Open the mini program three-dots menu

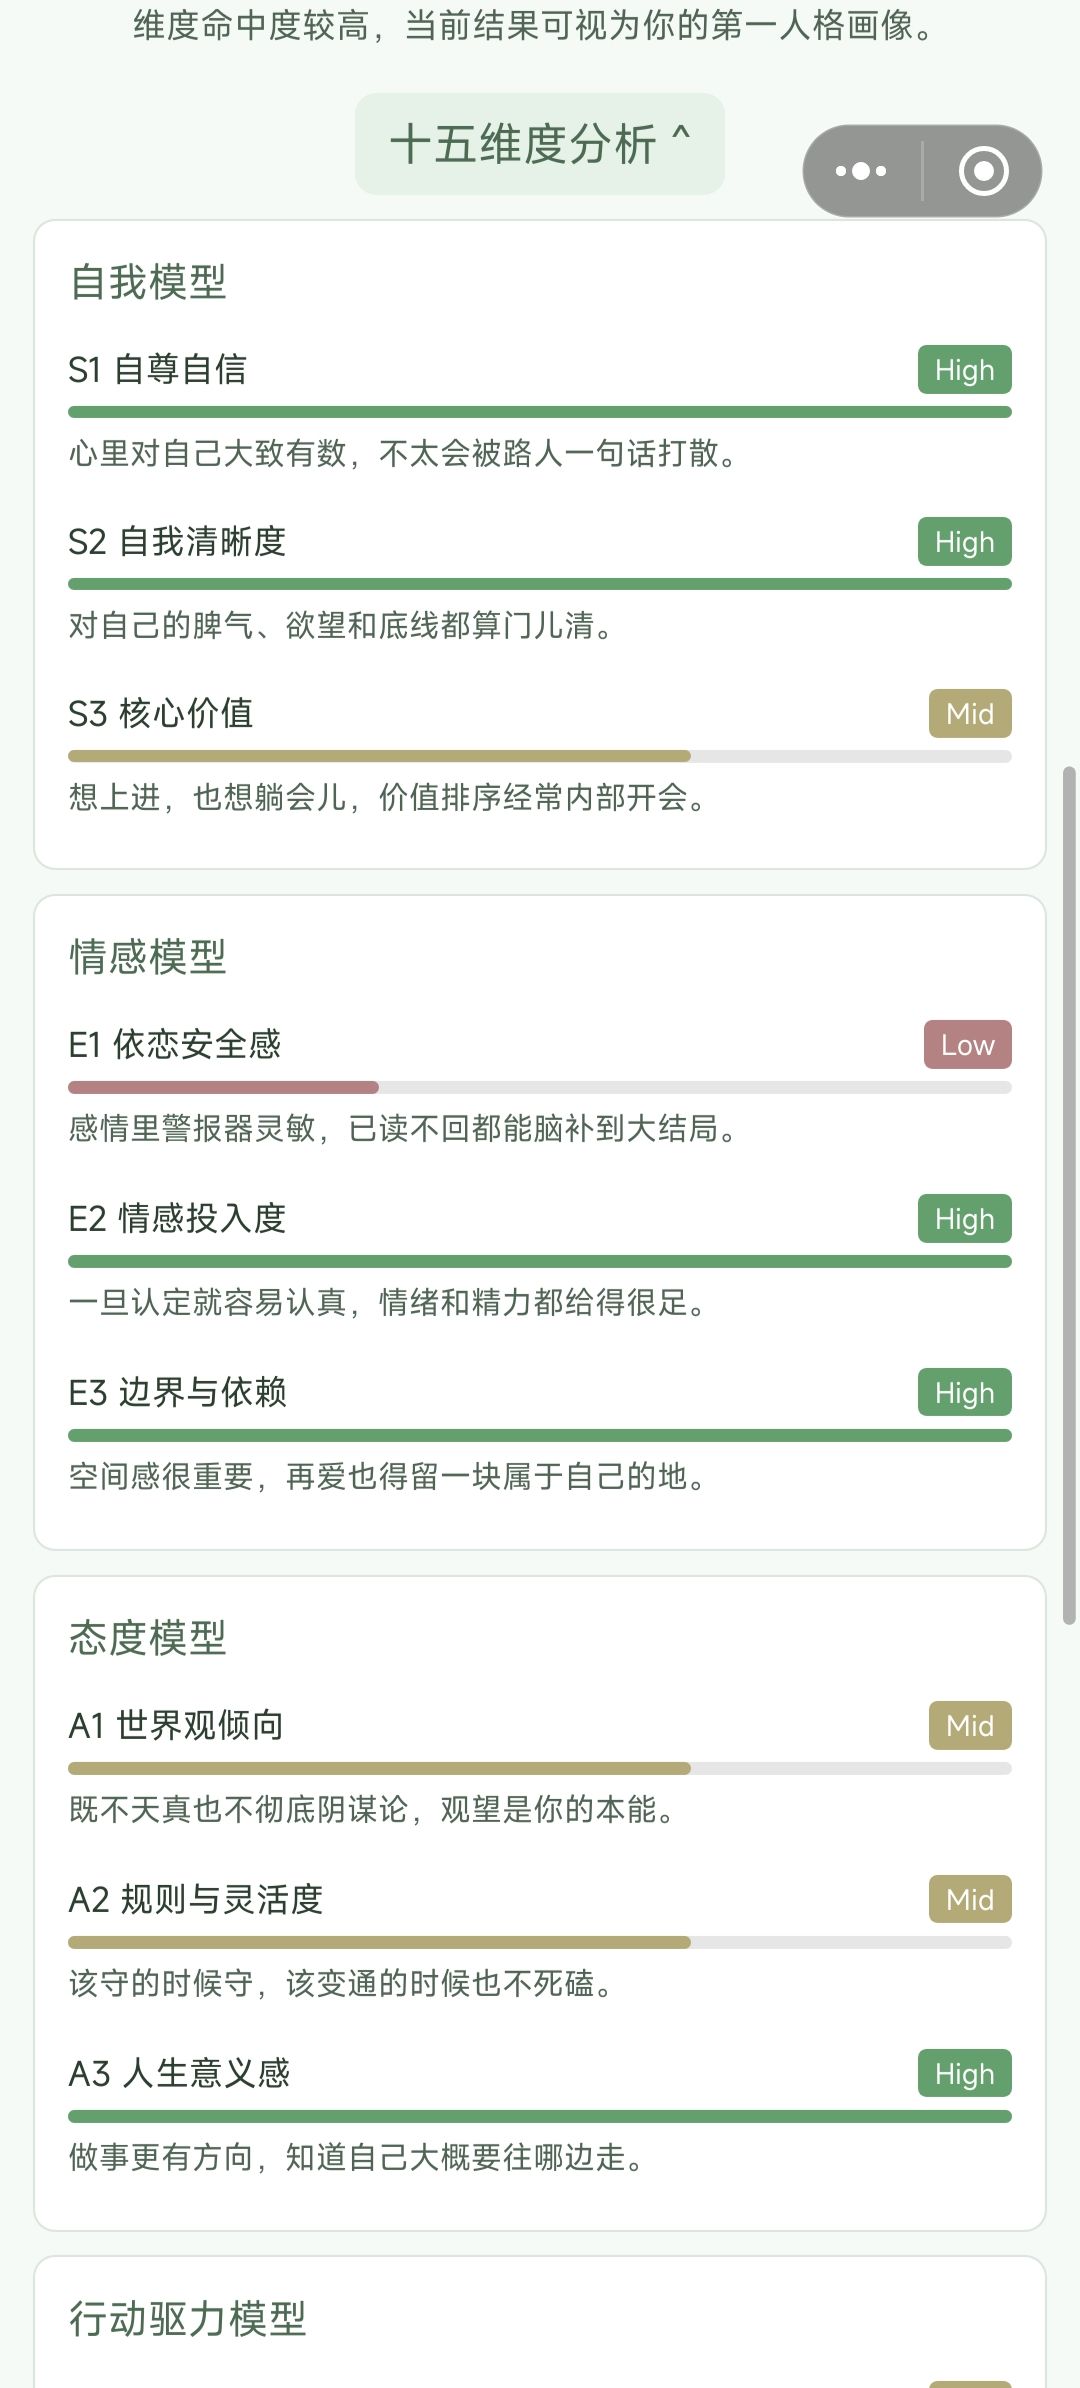pyautogui.click(x=861, y=171)
